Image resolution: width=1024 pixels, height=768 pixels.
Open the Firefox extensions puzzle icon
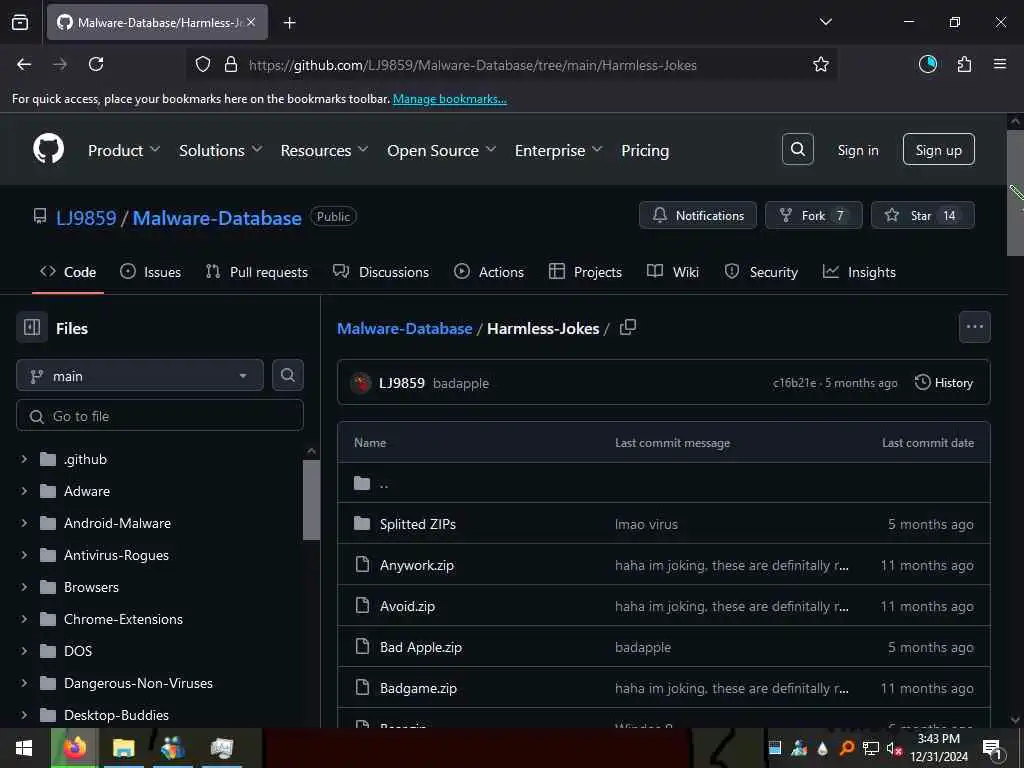[964, 64]
